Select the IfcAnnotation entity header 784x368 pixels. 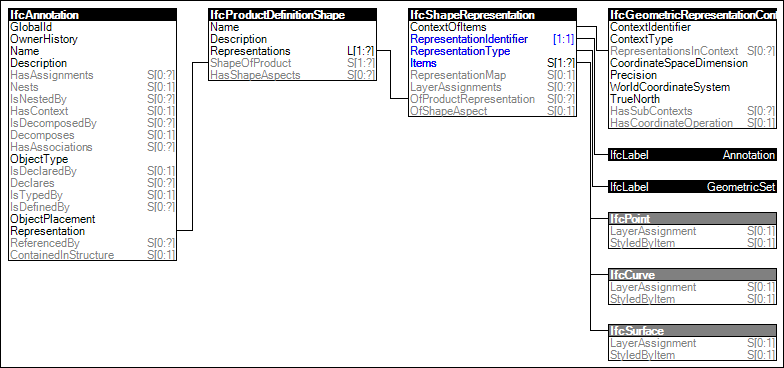[x=92, y=15]
